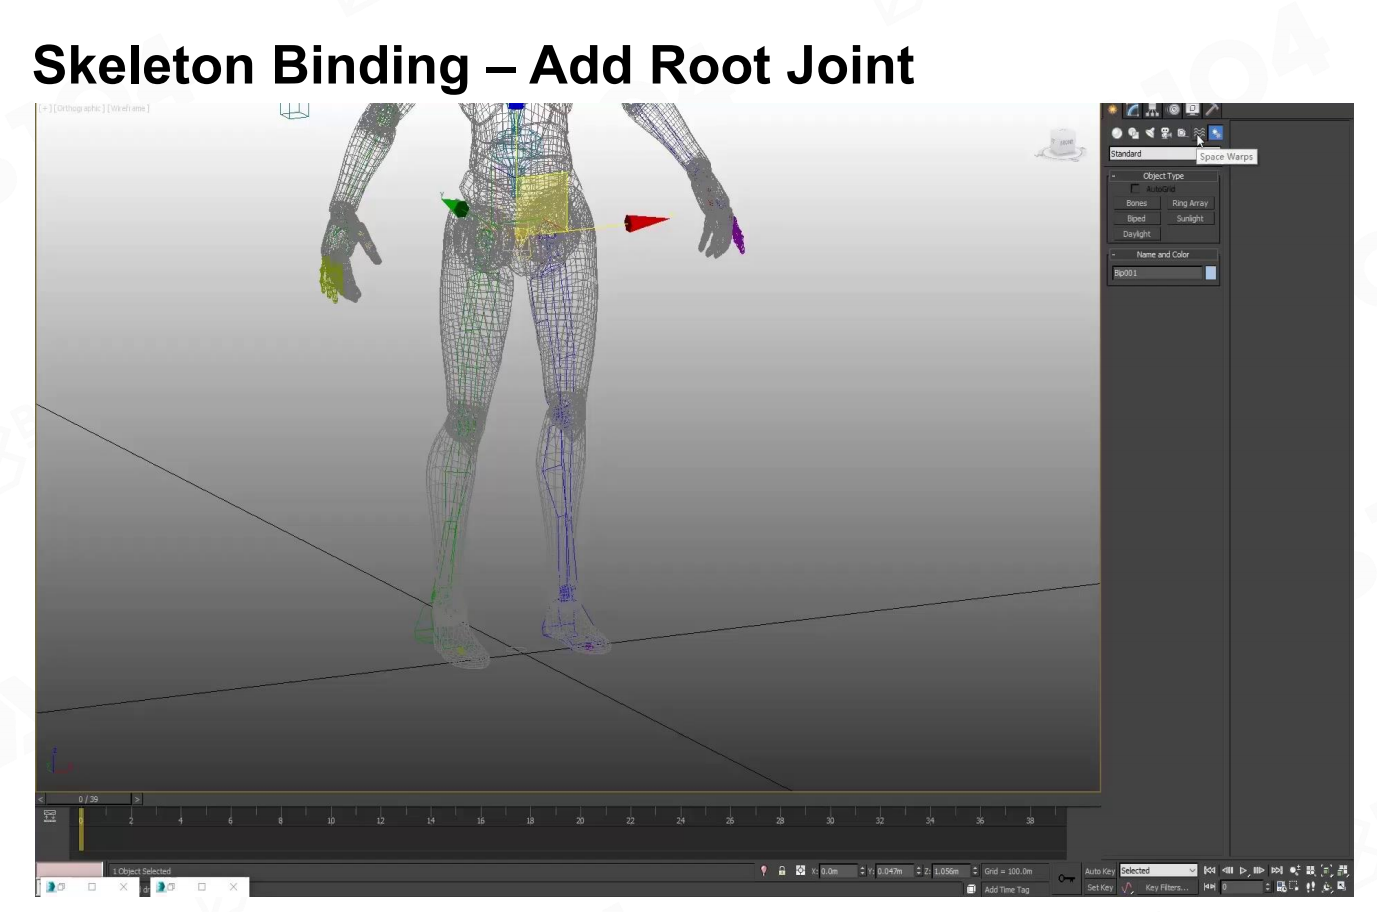The image size is (1377, 912).
Task: Click the Space Warps category icon
Action: (x=1199, y=133)
